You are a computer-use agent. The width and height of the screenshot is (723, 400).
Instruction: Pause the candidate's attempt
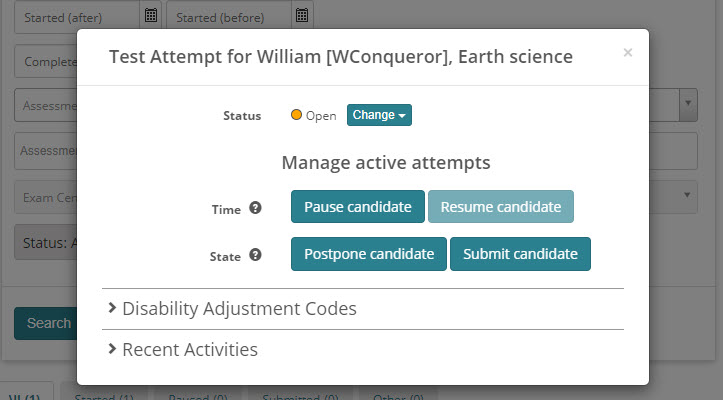357,207
